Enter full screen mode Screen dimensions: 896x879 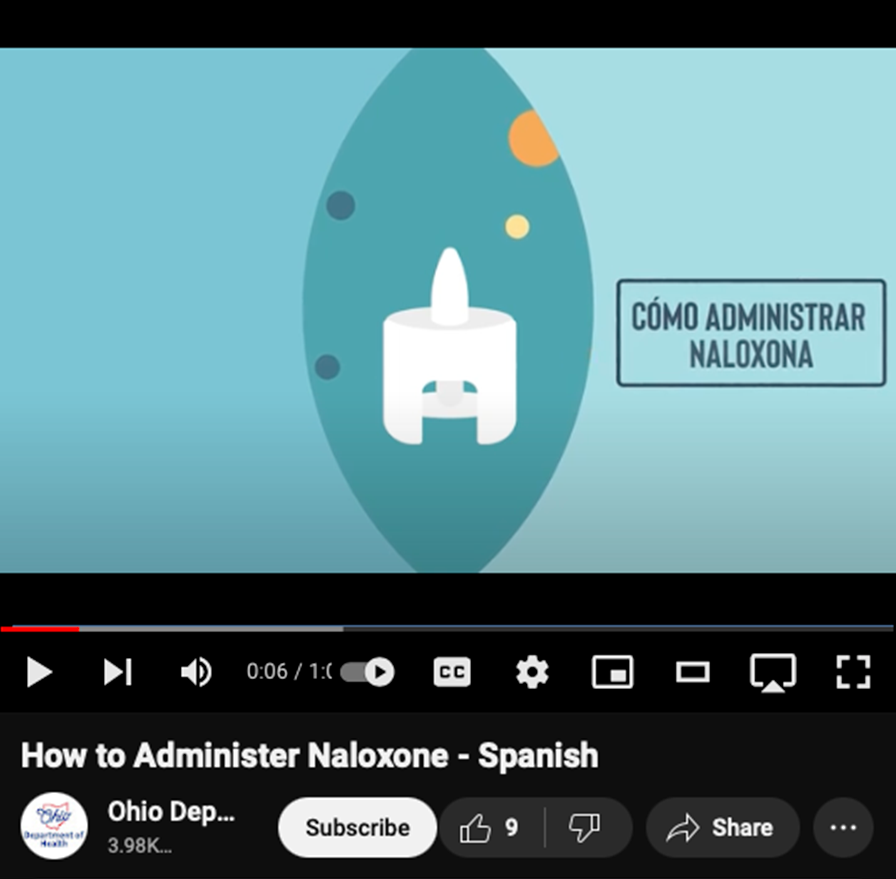[853, 672]
